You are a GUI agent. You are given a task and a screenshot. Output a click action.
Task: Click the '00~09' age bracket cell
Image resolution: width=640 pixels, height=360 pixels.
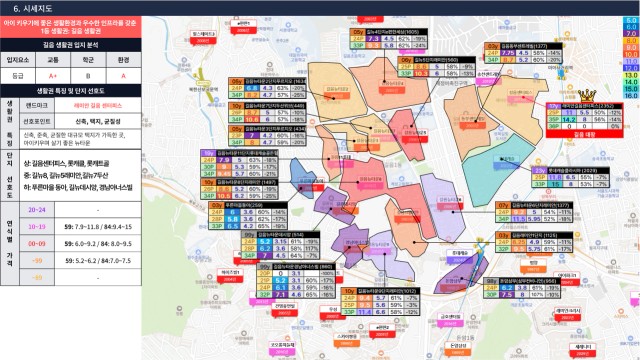[x=37, y=244]
